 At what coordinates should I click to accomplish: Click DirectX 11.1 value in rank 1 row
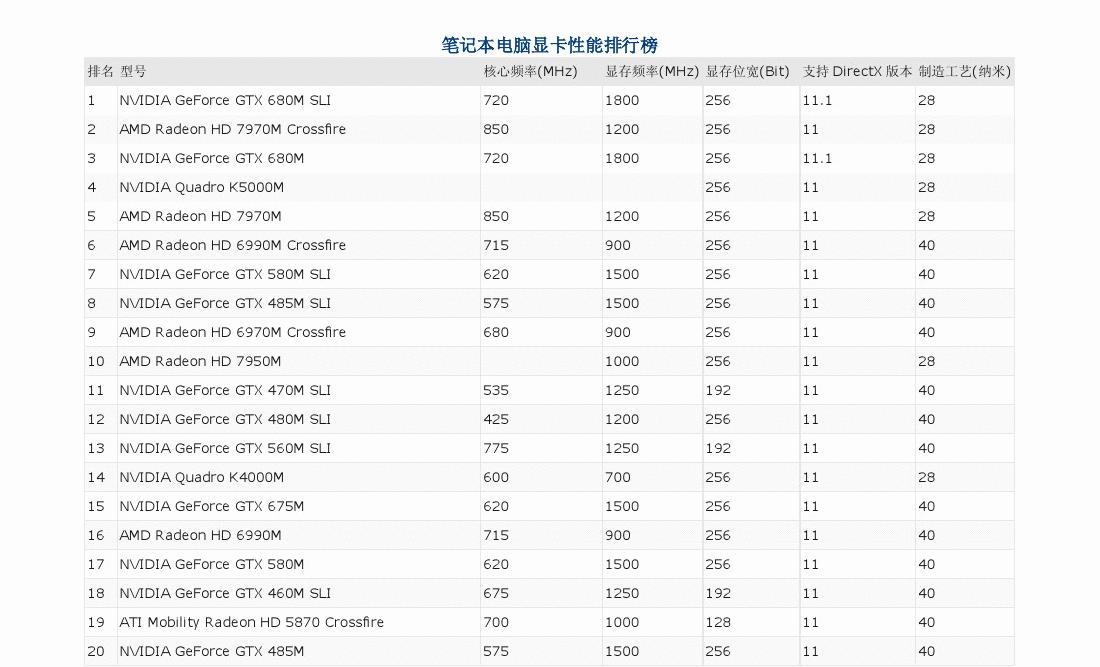pos(817,100)
